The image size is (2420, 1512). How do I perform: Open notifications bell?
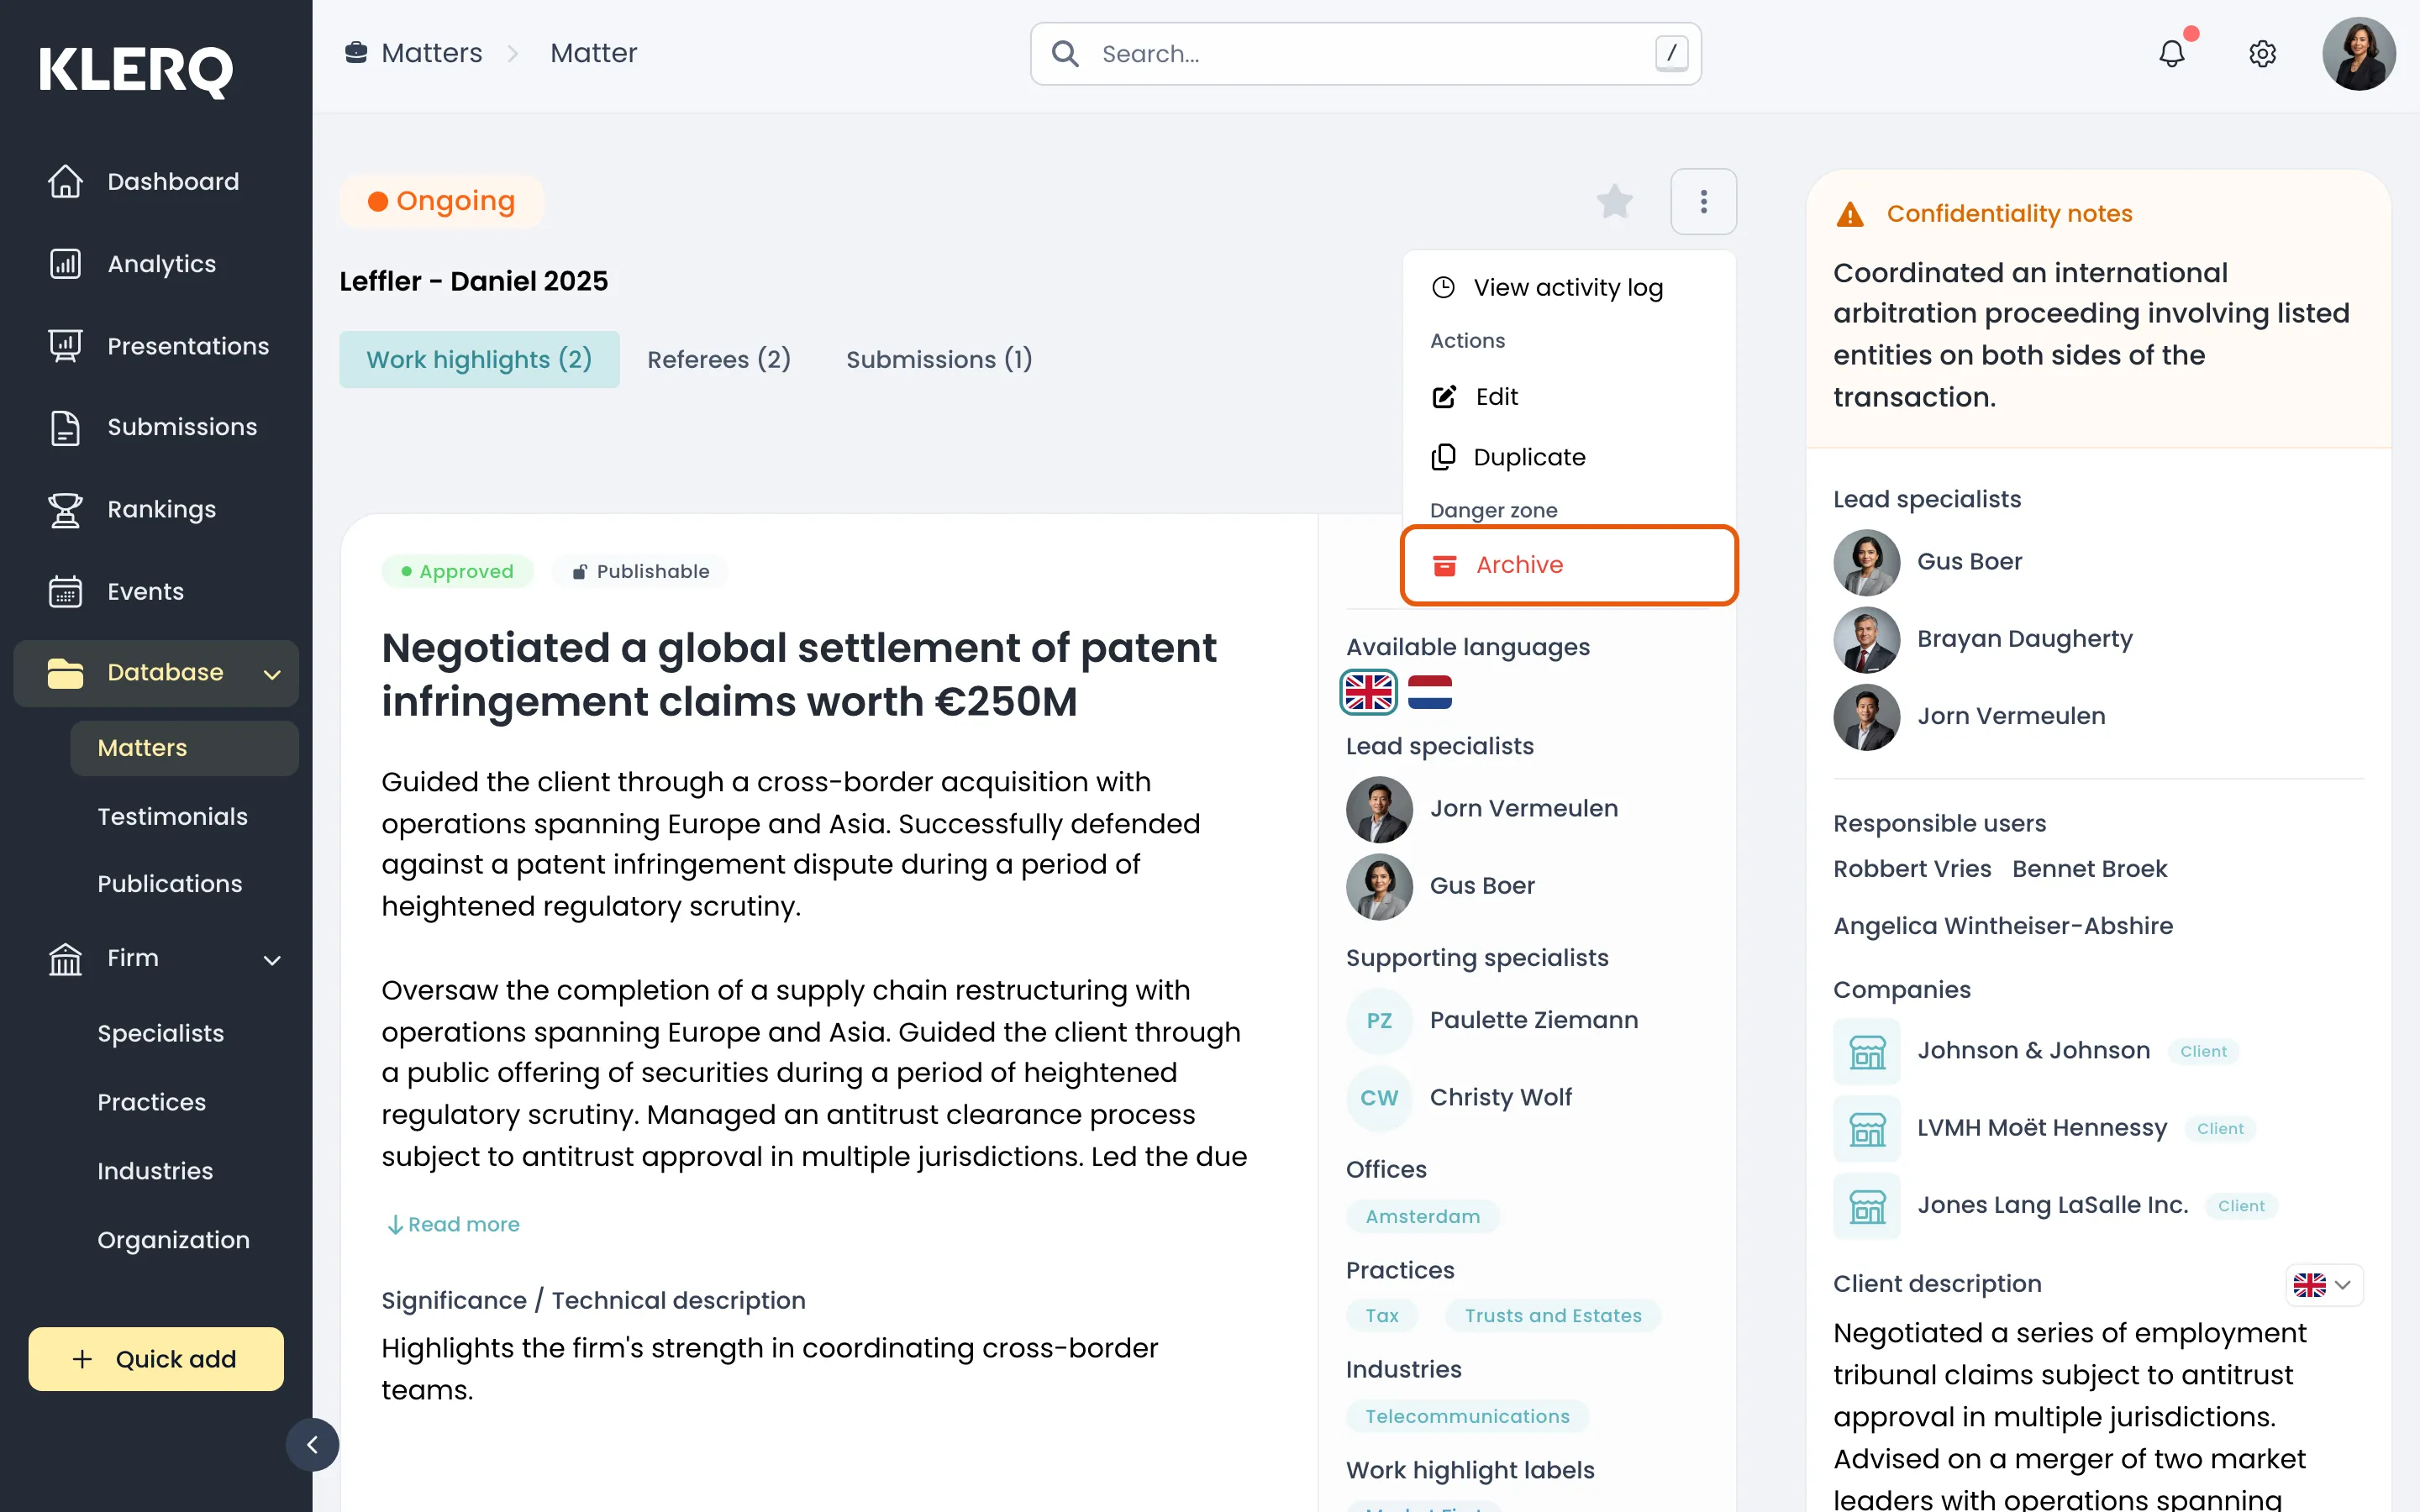point(2172,53)
